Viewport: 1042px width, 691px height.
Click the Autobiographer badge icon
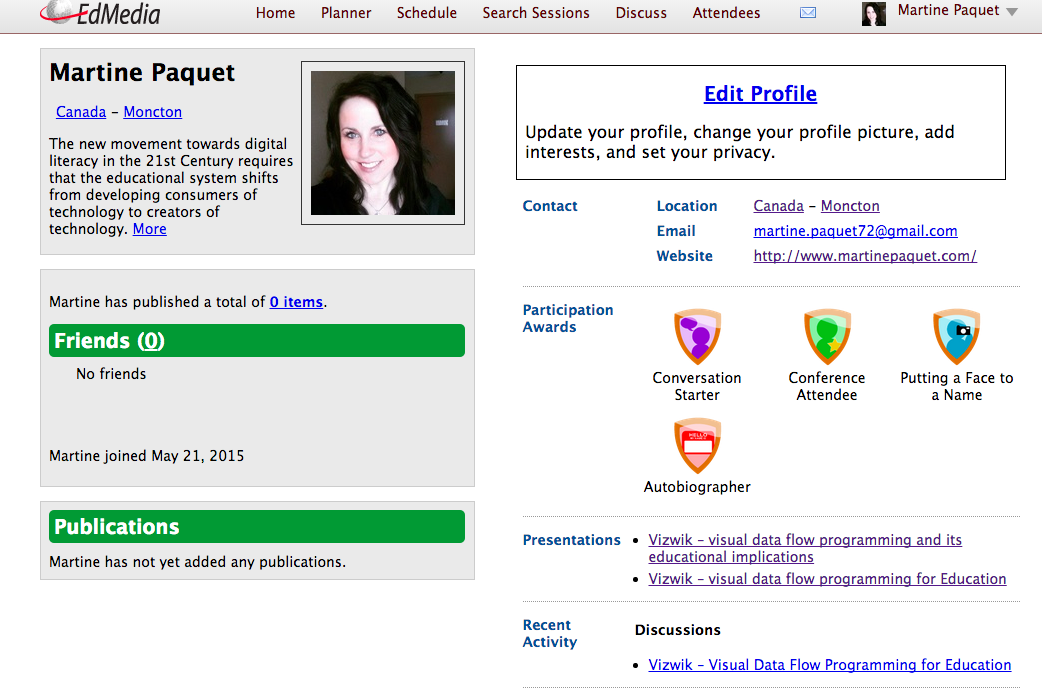pyautogui.click(x=697, y=445)
